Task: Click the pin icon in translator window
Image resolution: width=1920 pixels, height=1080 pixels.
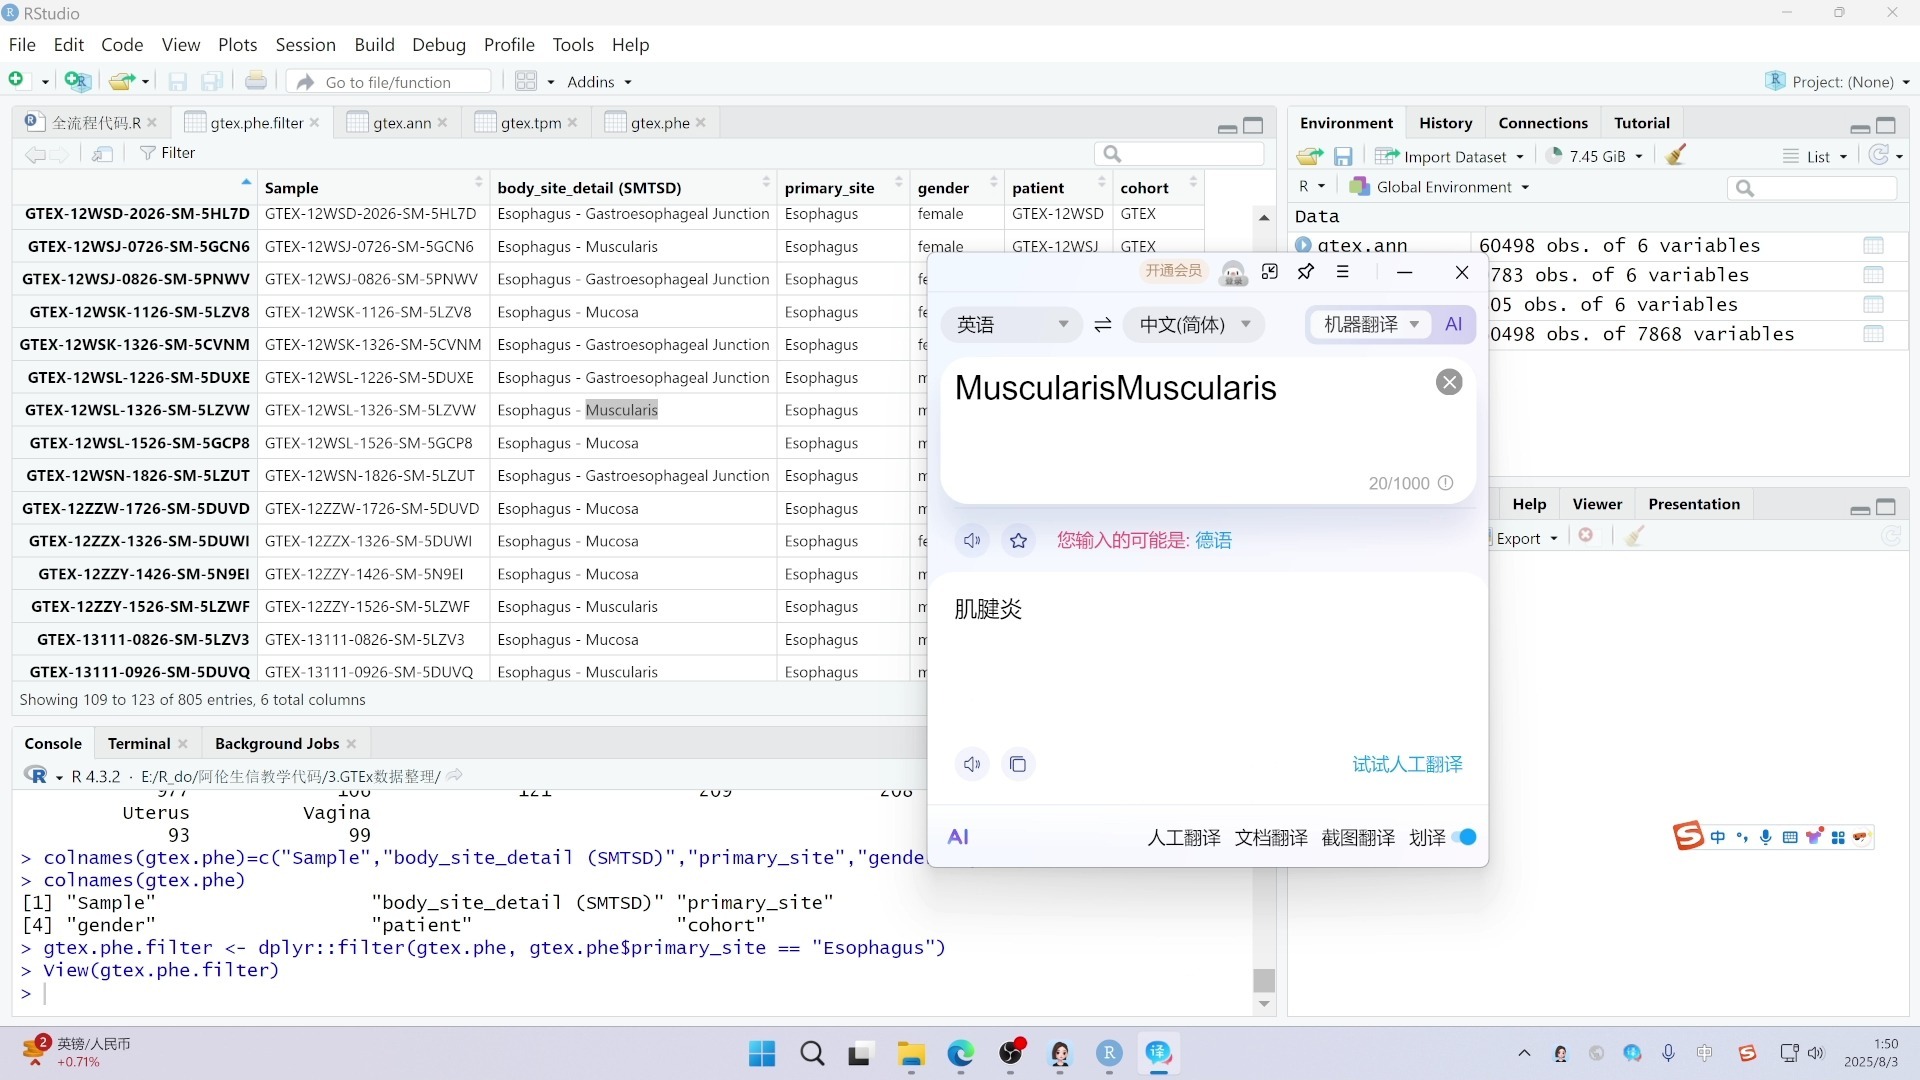Action: point(1306,272)
